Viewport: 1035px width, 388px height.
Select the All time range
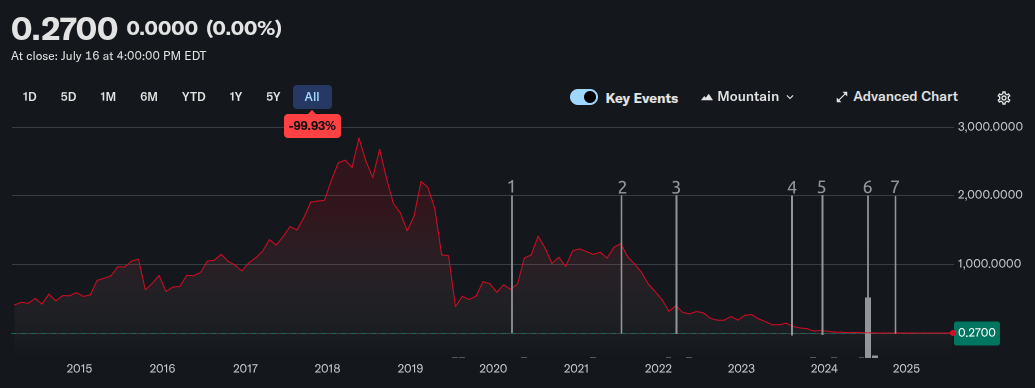(x=312, y=97)
